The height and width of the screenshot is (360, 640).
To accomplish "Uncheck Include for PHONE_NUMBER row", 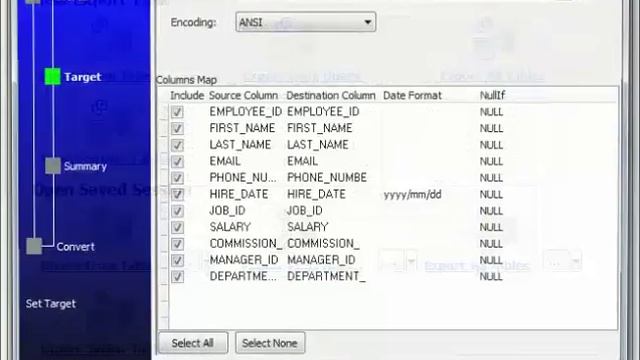I will click(177, 178).
